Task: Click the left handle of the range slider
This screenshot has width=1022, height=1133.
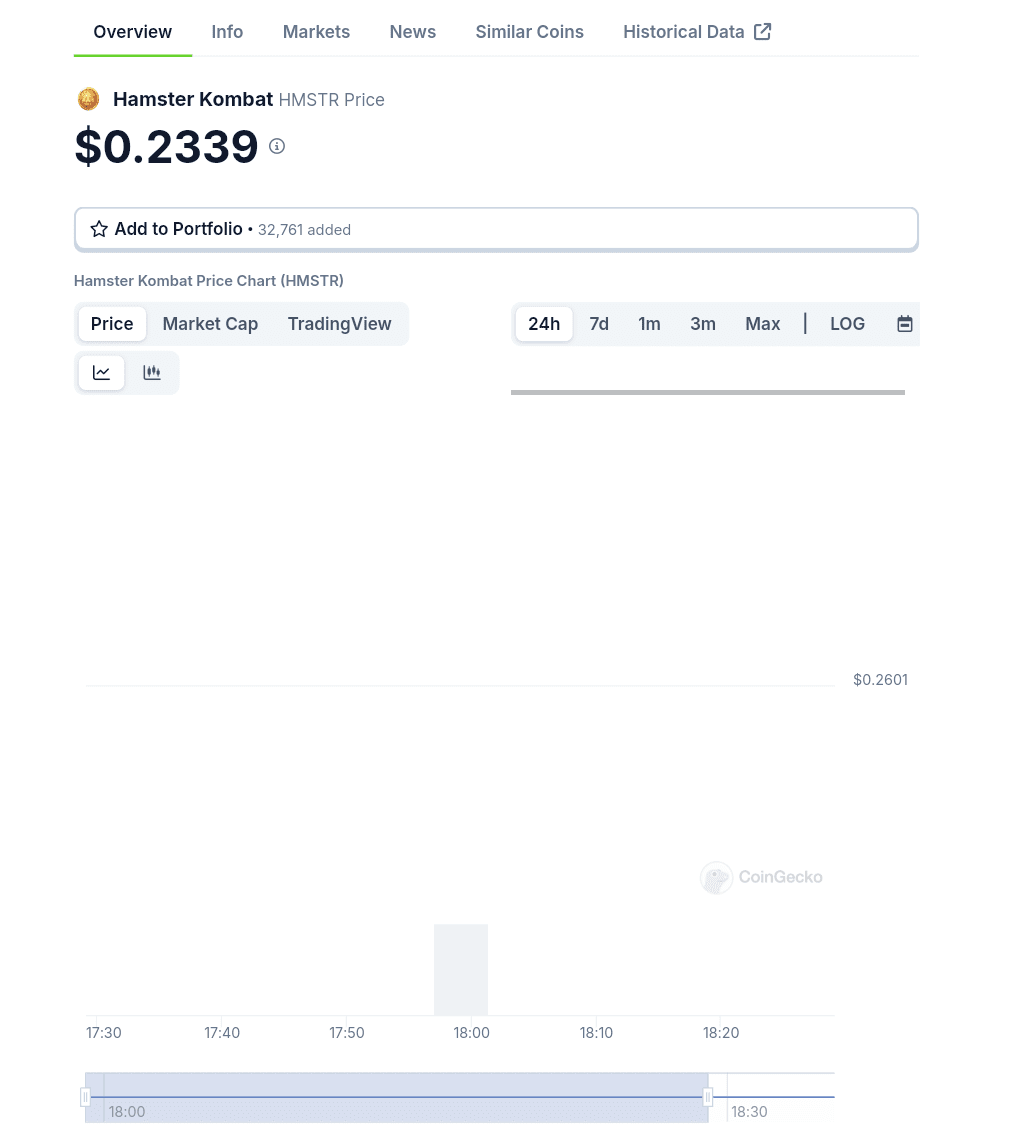Action: [85, 1096]
